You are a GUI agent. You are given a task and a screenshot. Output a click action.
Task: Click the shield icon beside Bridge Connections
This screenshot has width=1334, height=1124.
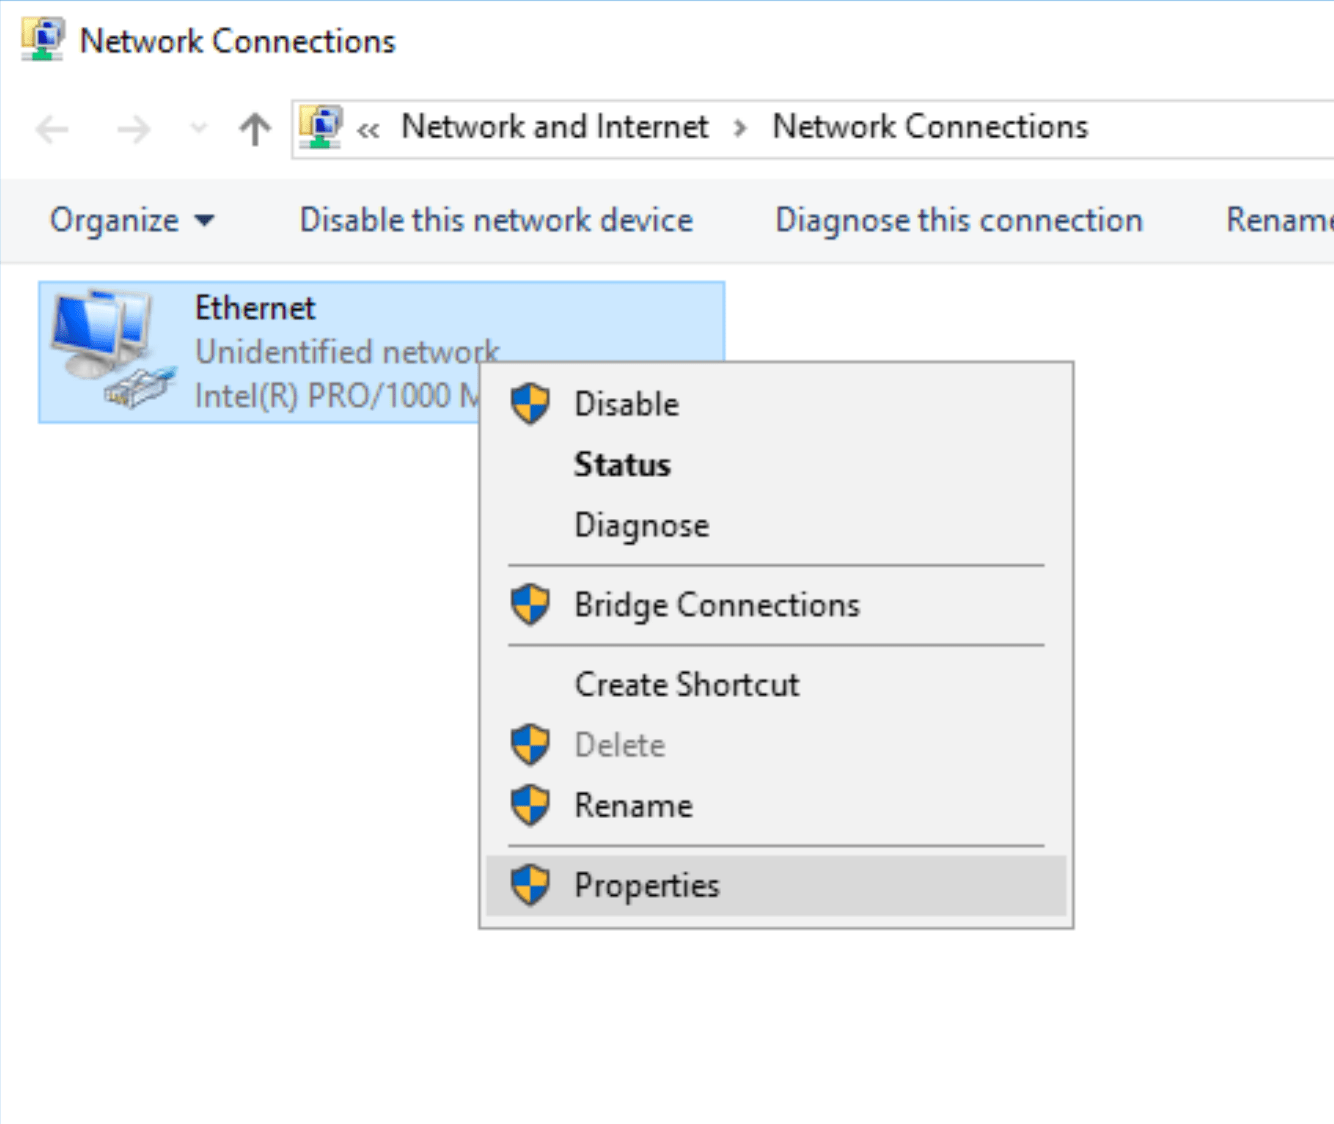(x=530, y=605)
